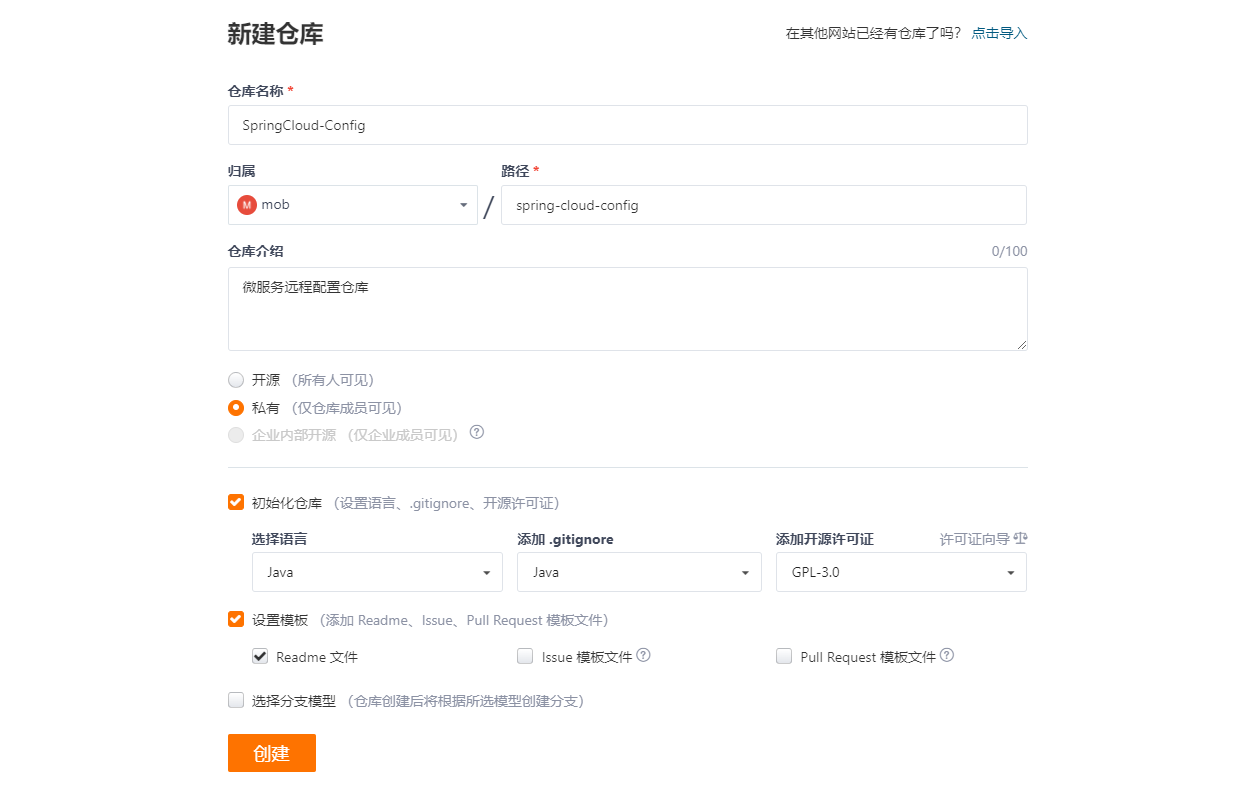Screen dimensions: 1236x786
Task: Click the 0/100 character counter
Action: click(1009, 251)
